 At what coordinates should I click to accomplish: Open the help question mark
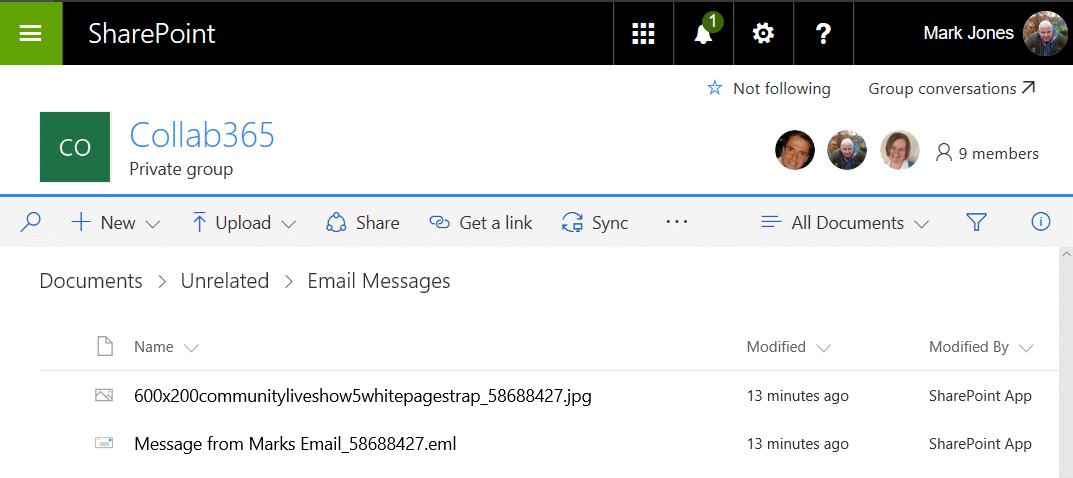823,34
